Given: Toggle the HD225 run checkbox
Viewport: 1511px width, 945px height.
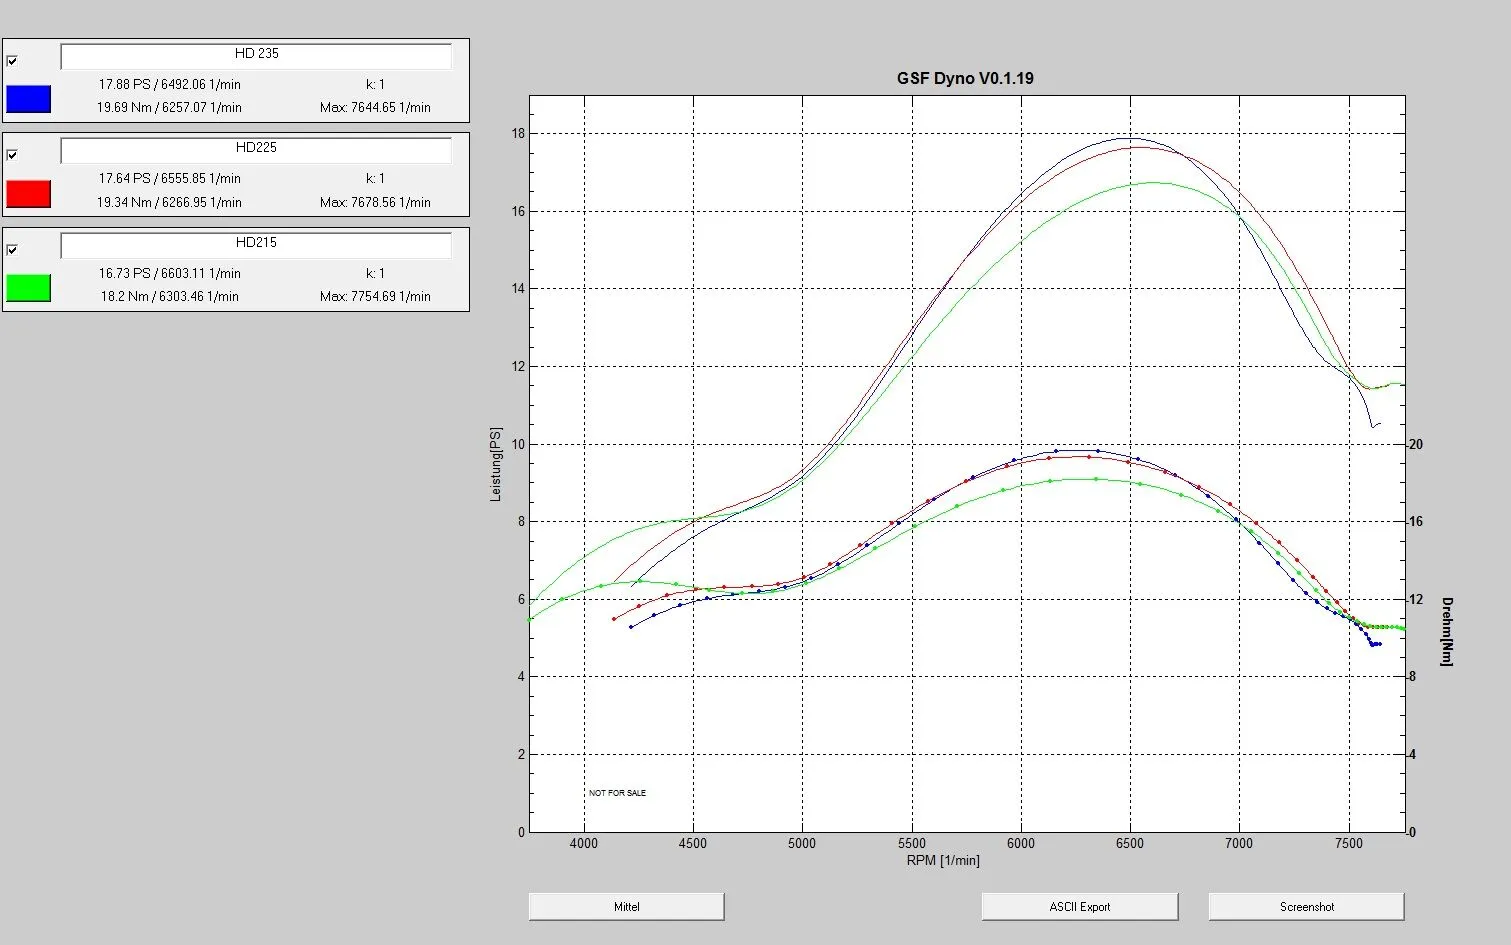Looking at the screenshot, I should [12, 155].
